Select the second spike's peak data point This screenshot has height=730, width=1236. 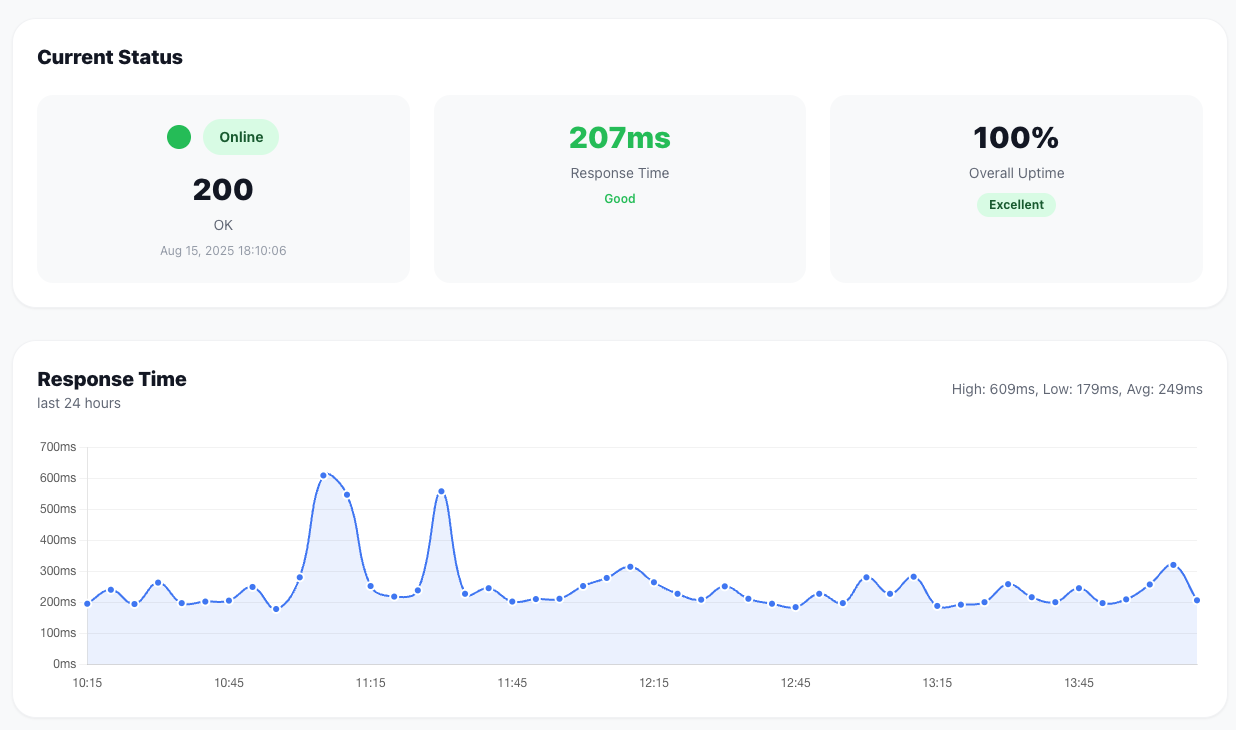pos(441,491)
